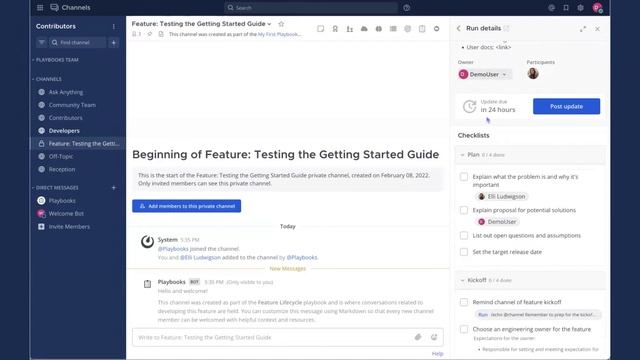Select the Feature: Testing the Getting Started private channel
This screenshot has height=360, width=640.
pyautogui.click(x=78, y=144)
